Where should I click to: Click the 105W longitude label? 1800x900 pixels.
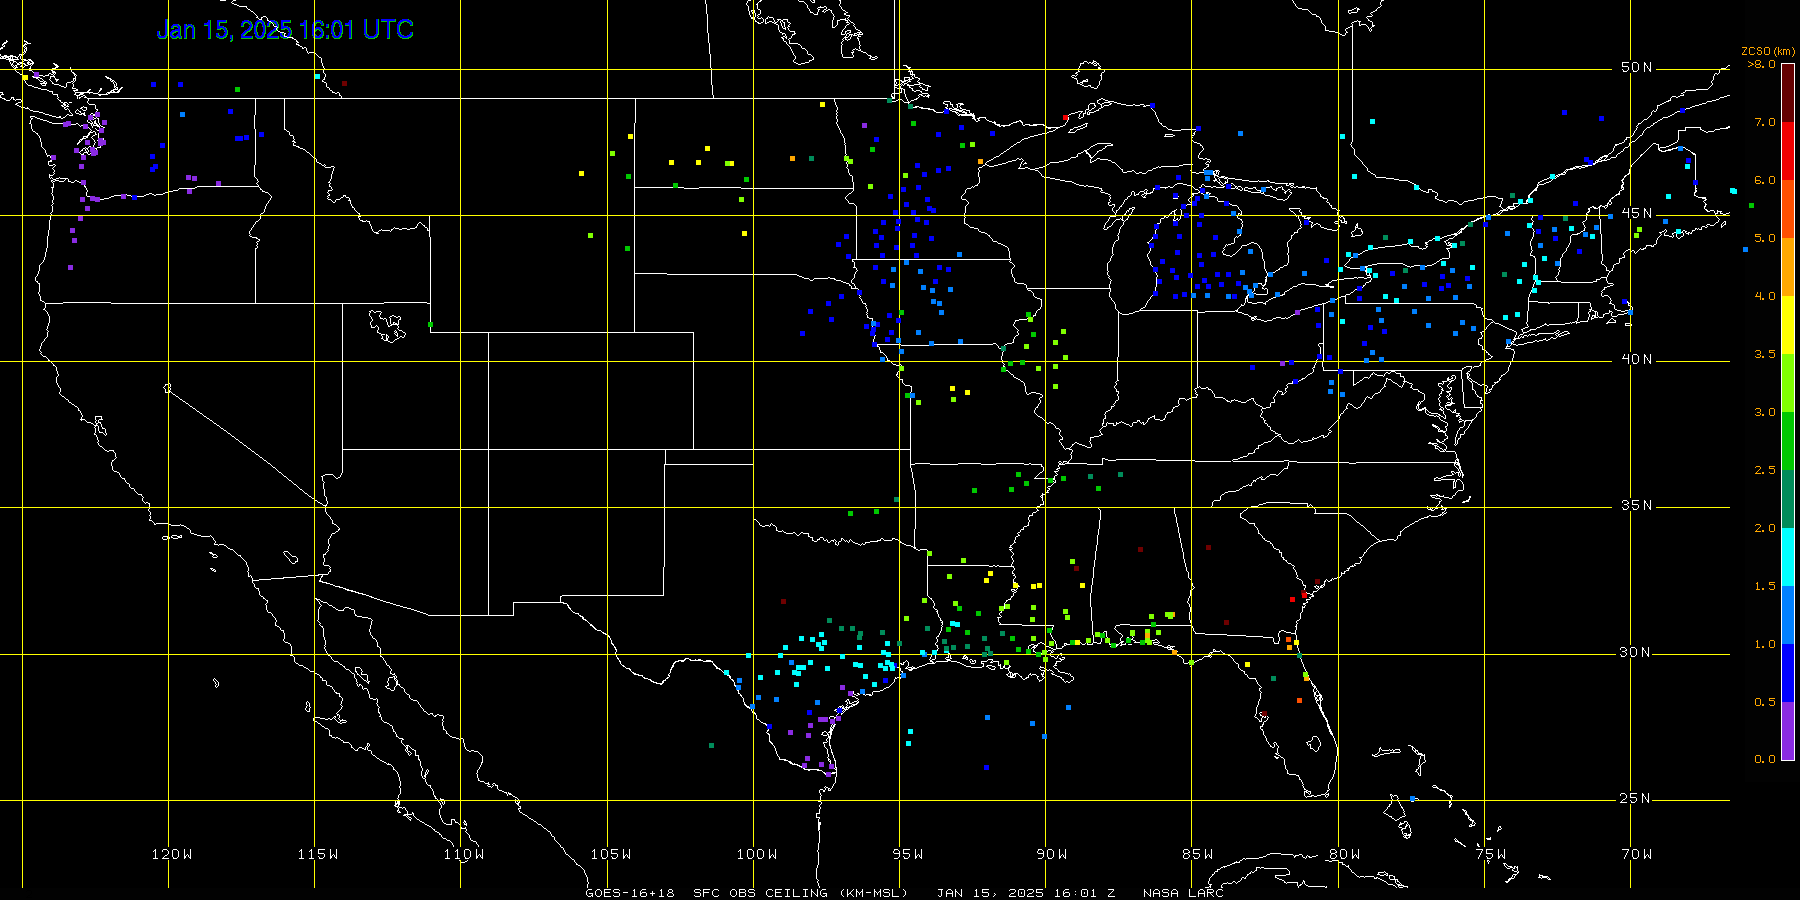(x=611, y=854)
